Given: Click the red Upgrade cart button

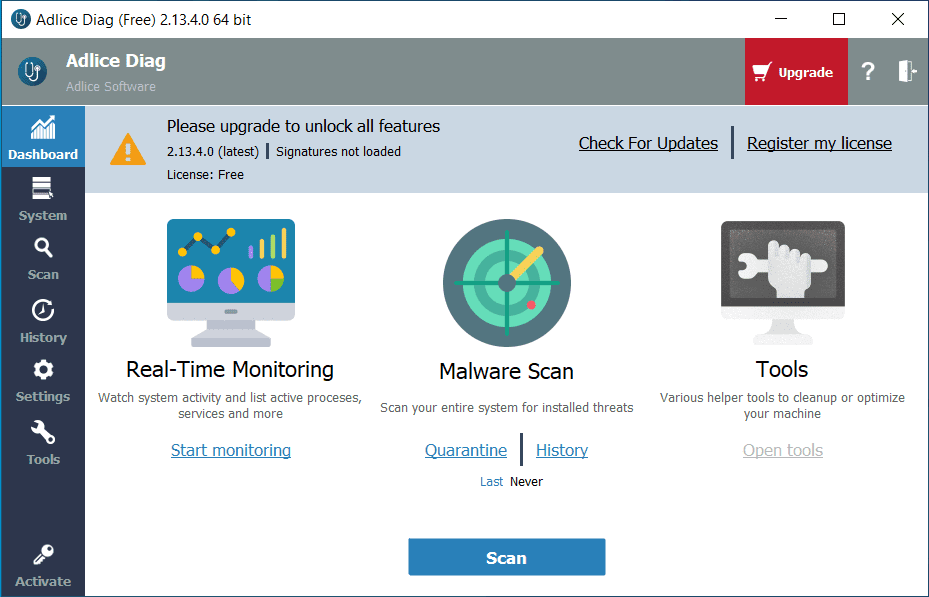Looking at the screenshot, I should [796, 72].
